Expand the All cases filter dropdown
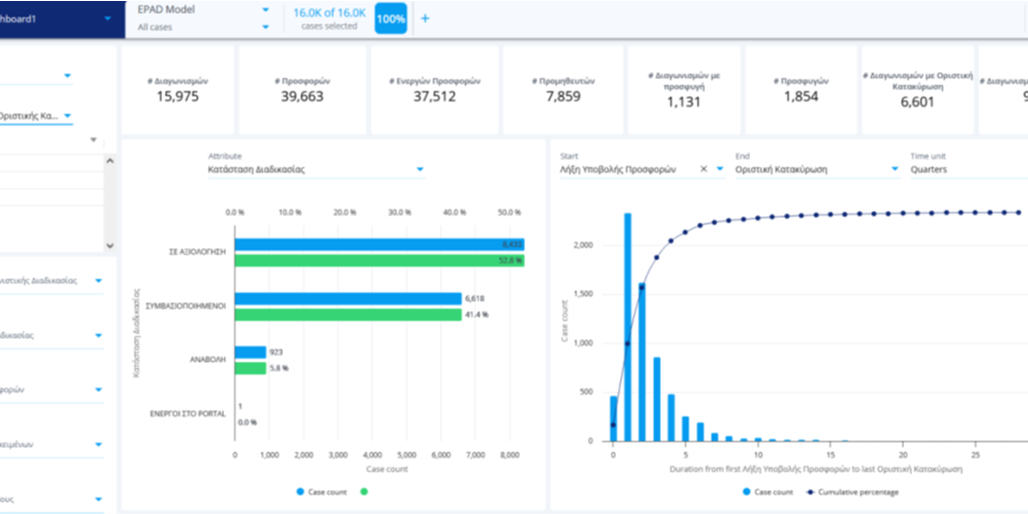This screenshot has height=514, width=1028. 265,27
